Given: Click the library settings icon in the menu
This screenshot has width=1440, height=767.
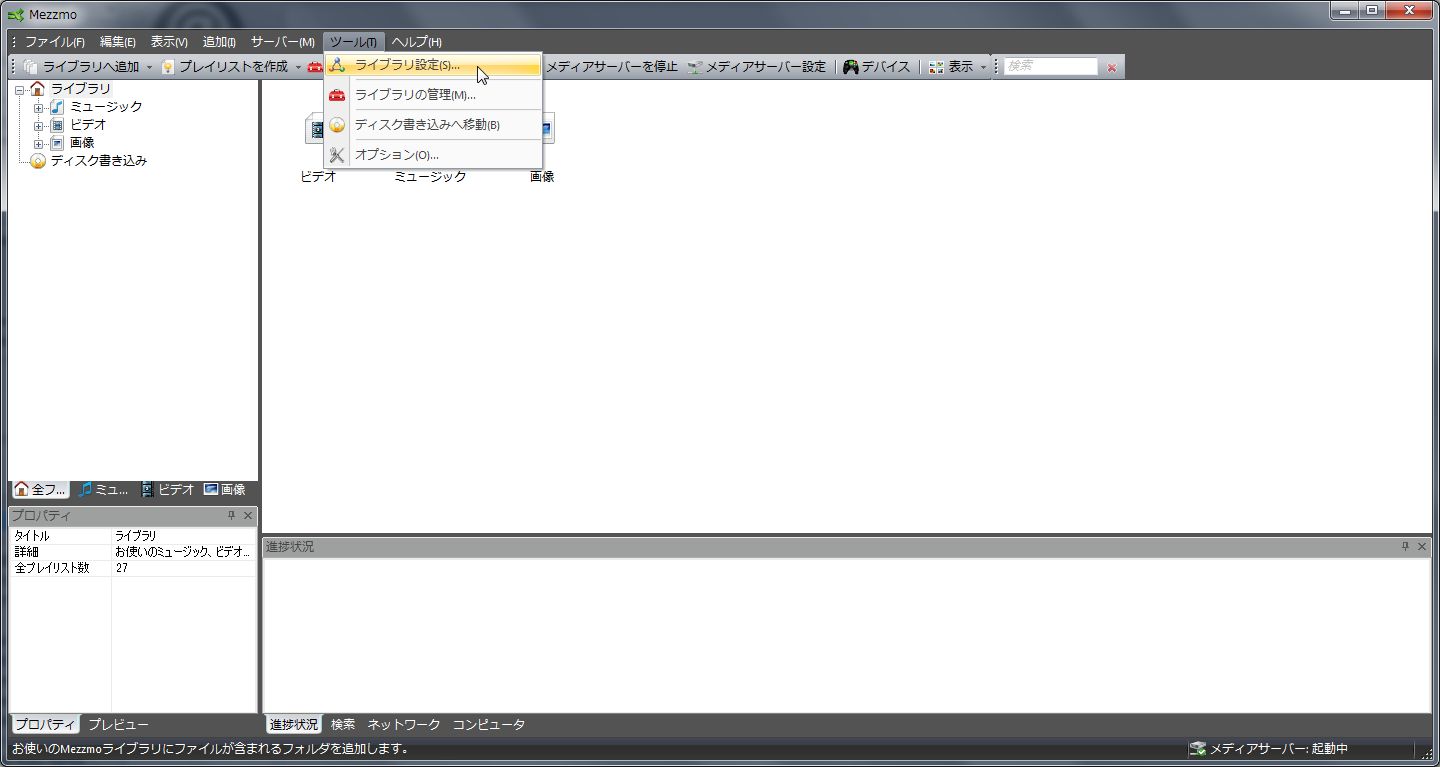Looking at the screenshot, I should [x=337, y=65].
